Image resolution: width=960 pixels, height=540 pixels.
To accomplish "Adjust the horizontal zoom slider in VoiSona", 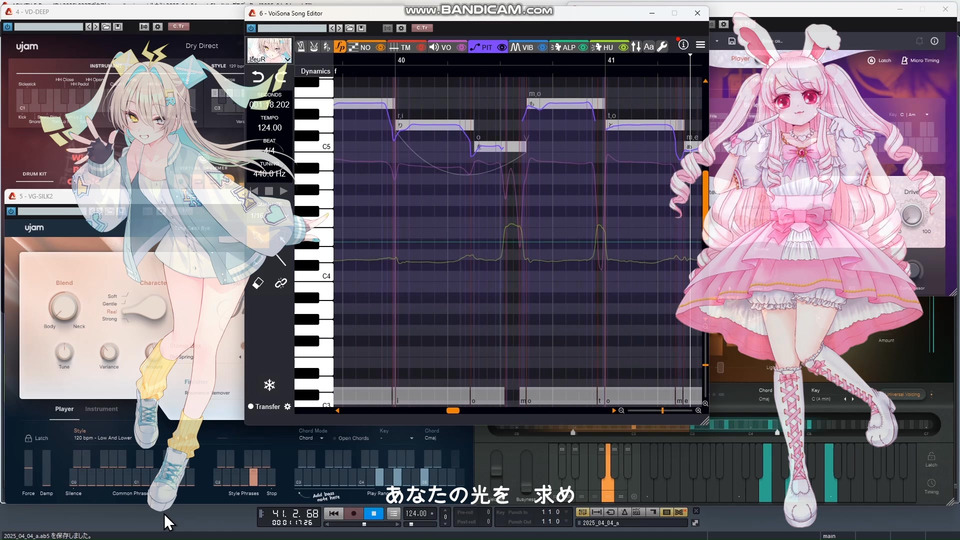I will (662, 410).
